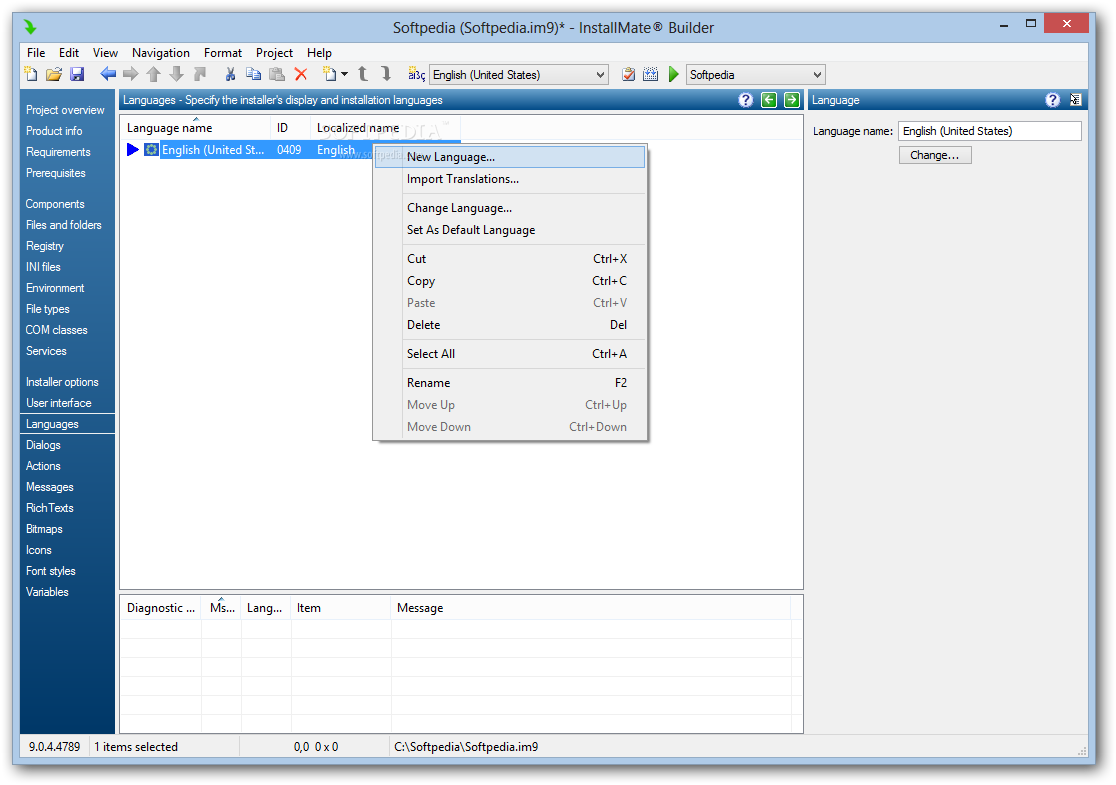
Task: Choose Import Translations... from context menu
Action: pyautogui.click(x=510, y=179)
